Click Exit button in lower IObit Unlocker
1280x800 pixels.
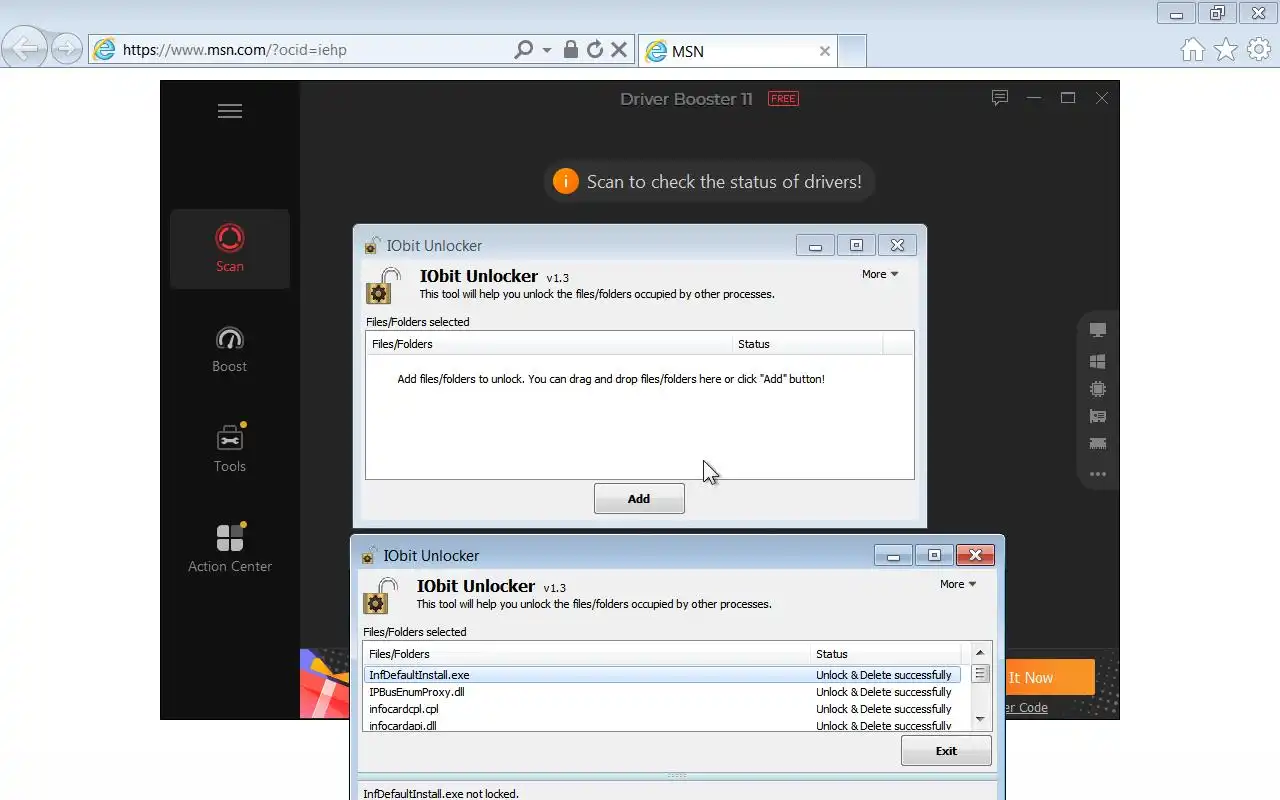(946, 750)
